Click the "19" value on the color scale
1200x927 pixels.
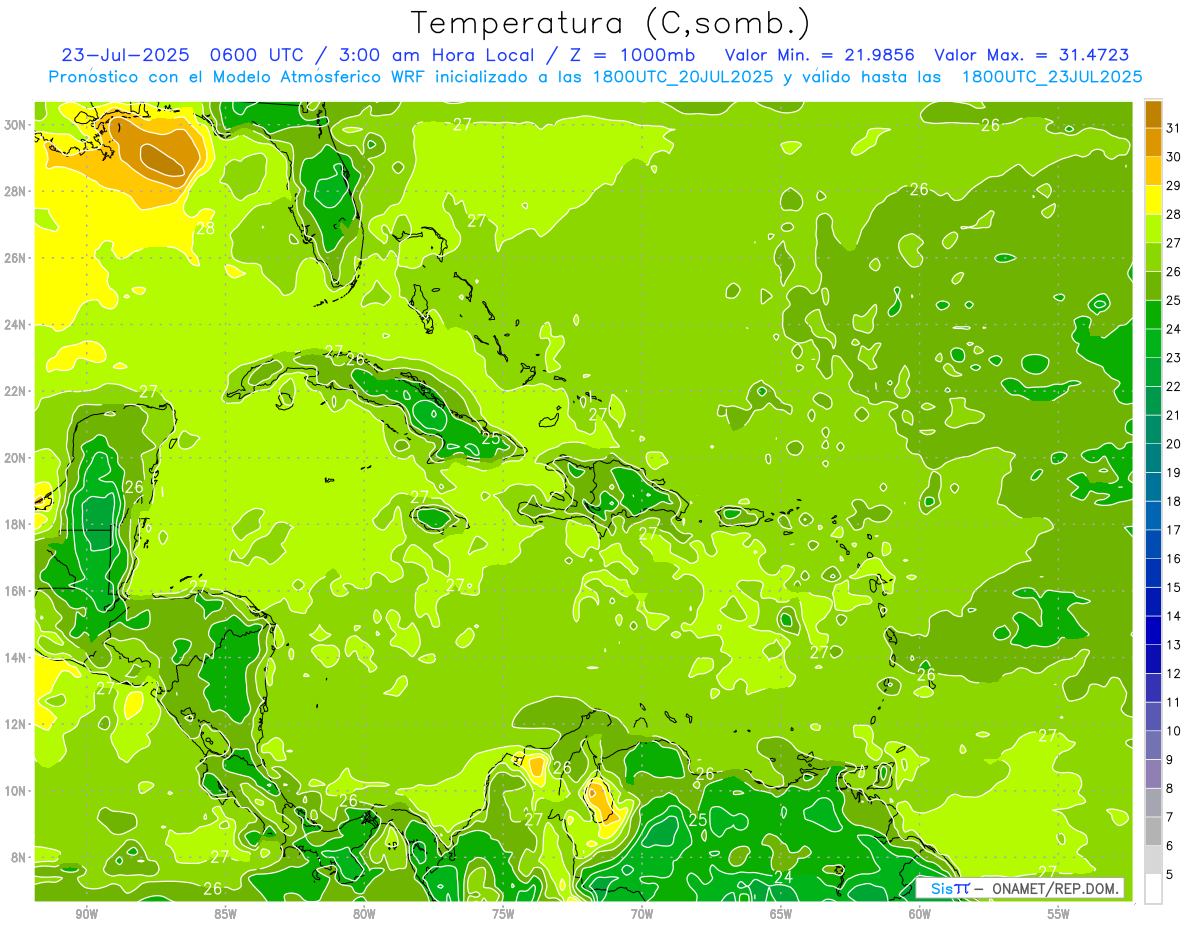pos(1173,472)
